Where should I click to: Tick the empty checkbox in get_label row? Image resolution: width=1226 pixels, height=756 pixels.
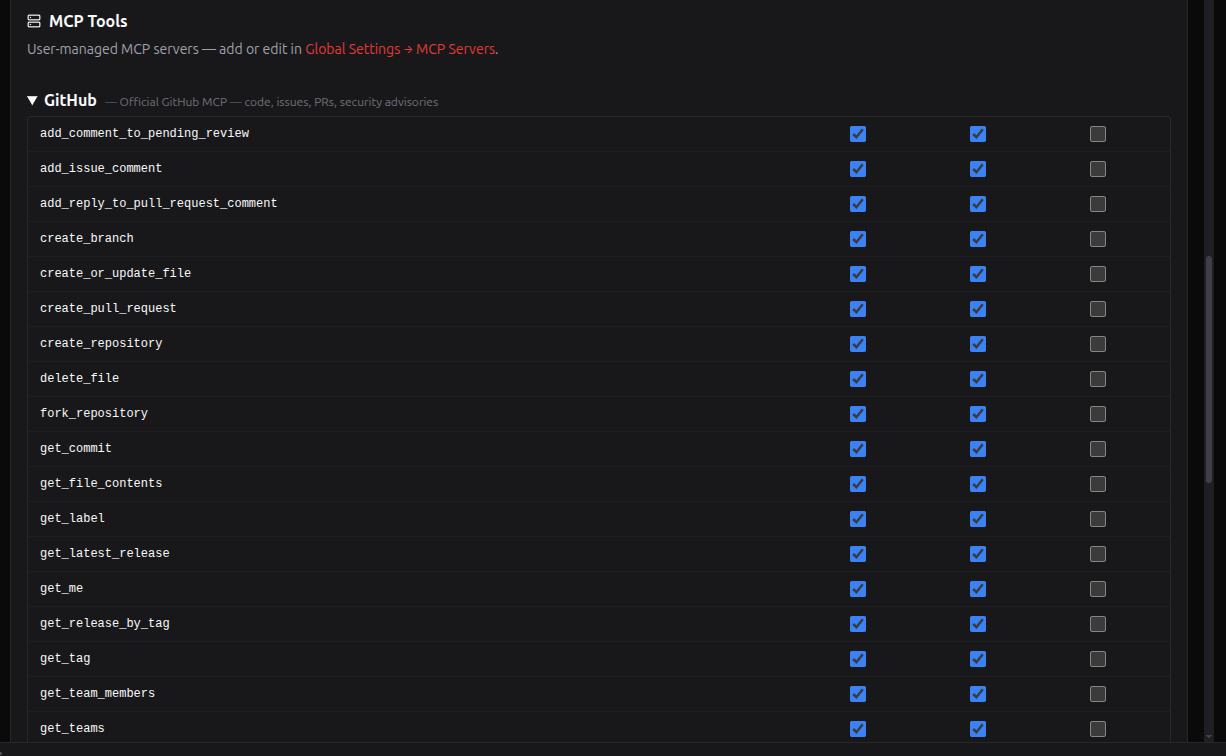click(1098, 519)
